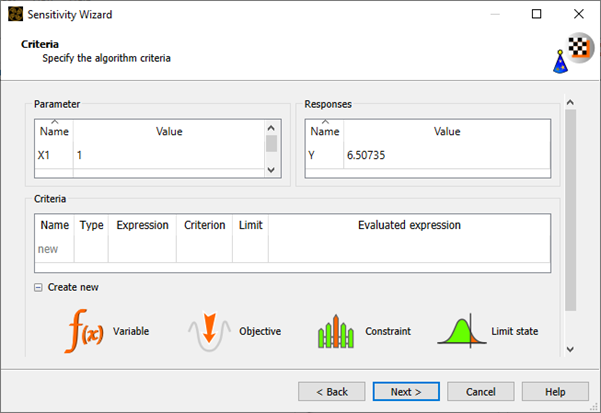601x413 pixels.
Task: Click the Variable label text
Action: 131,331
